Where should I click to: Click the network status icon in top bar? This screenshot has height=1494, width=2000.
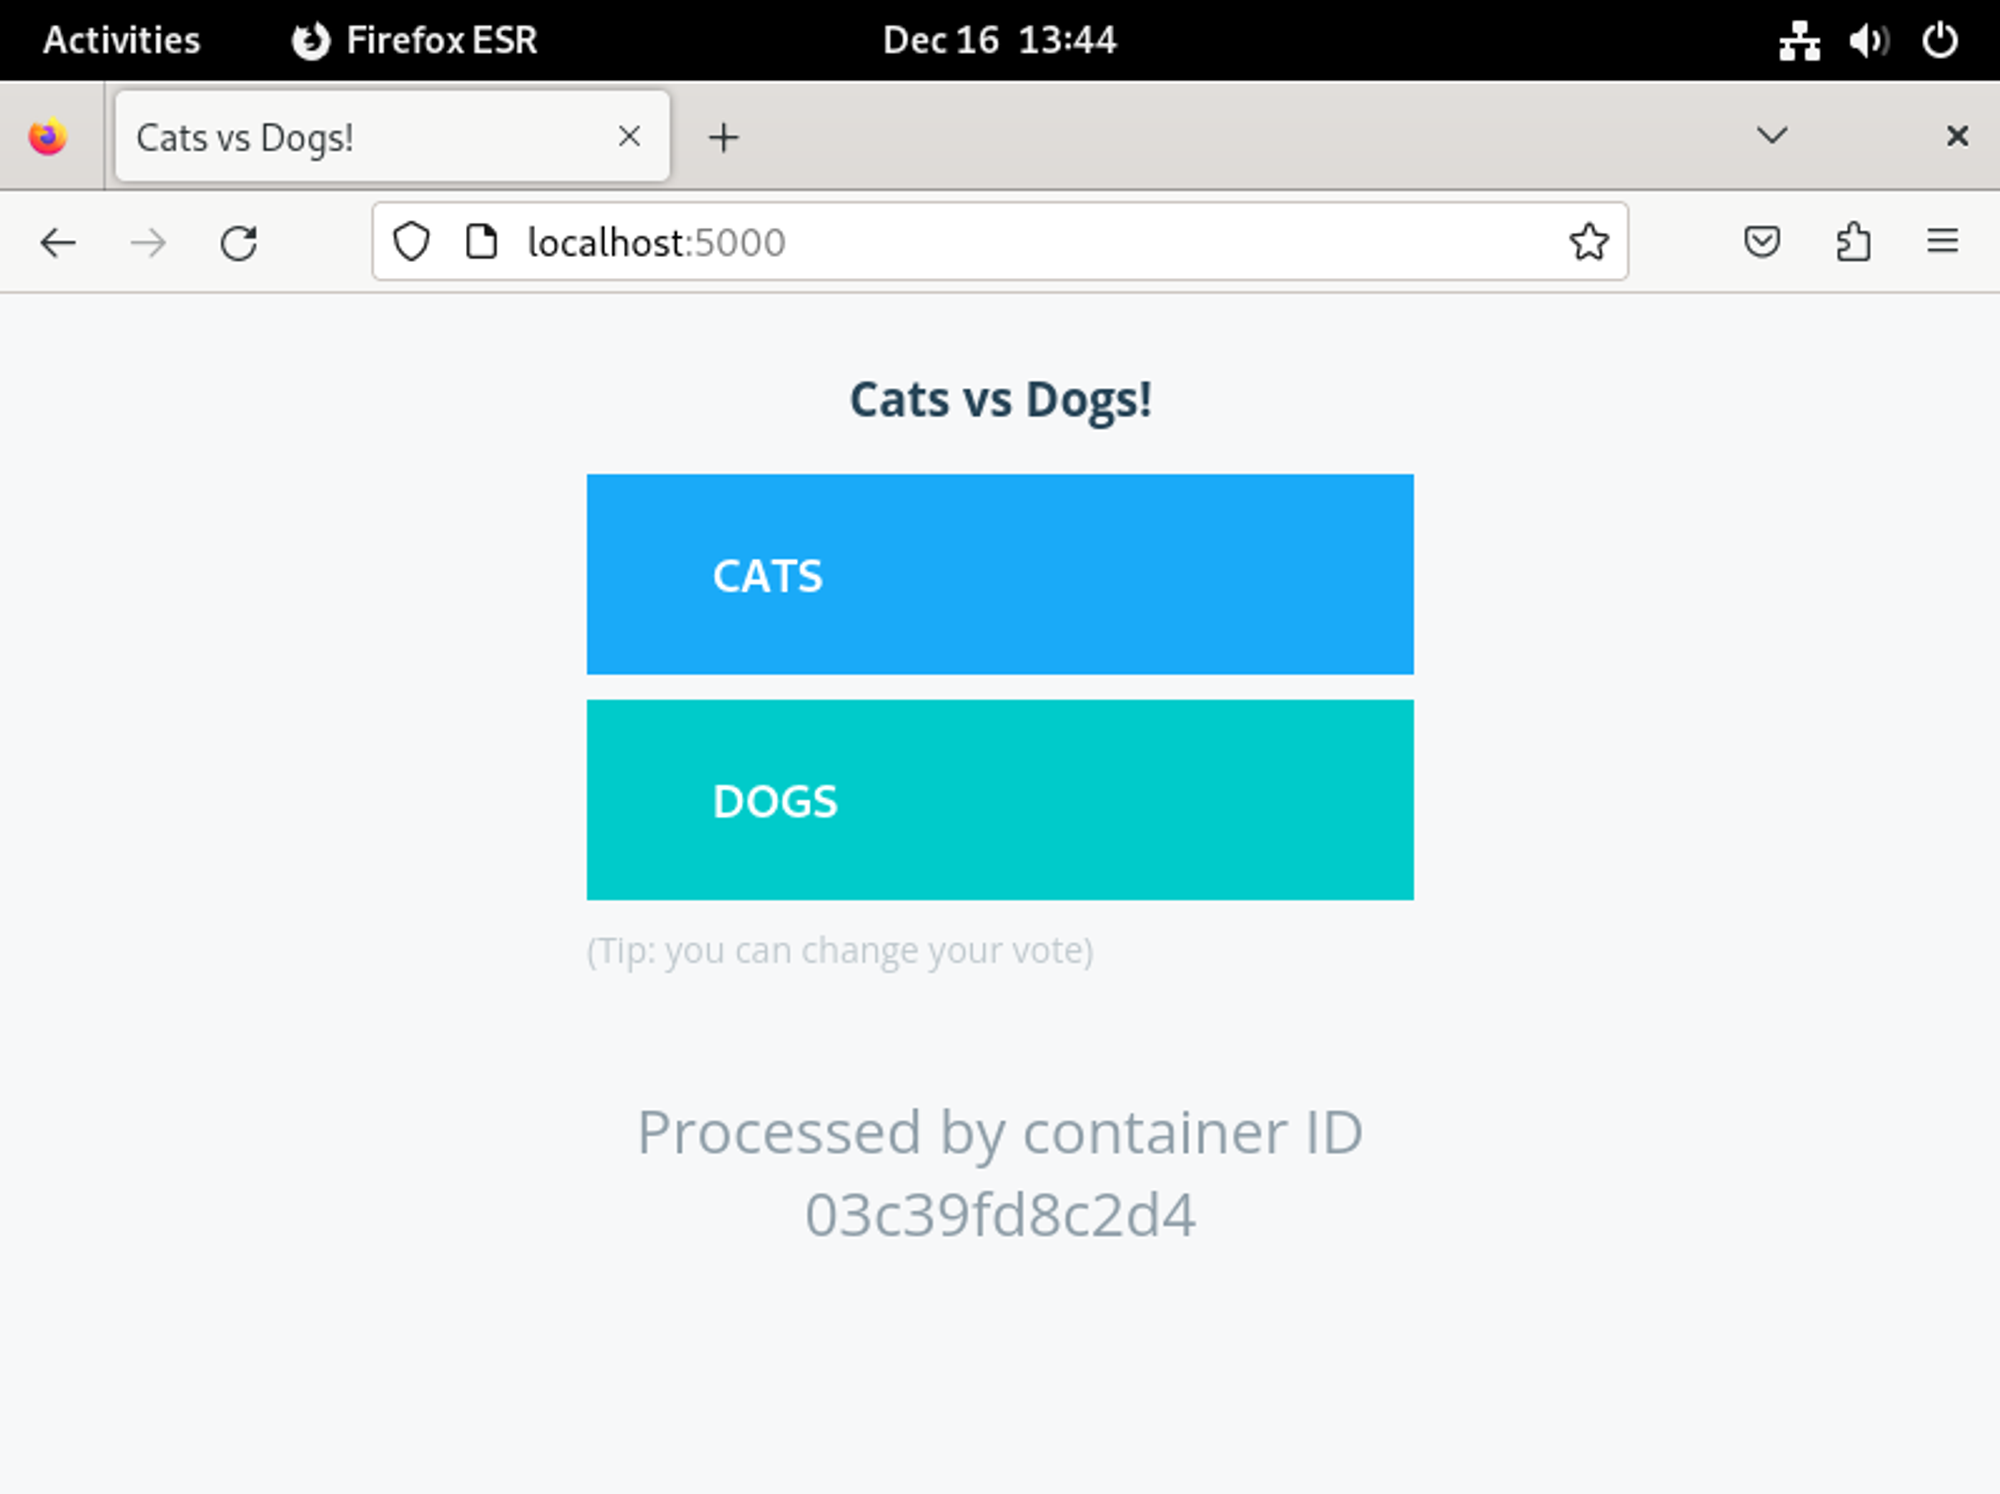pos(1798,39)
